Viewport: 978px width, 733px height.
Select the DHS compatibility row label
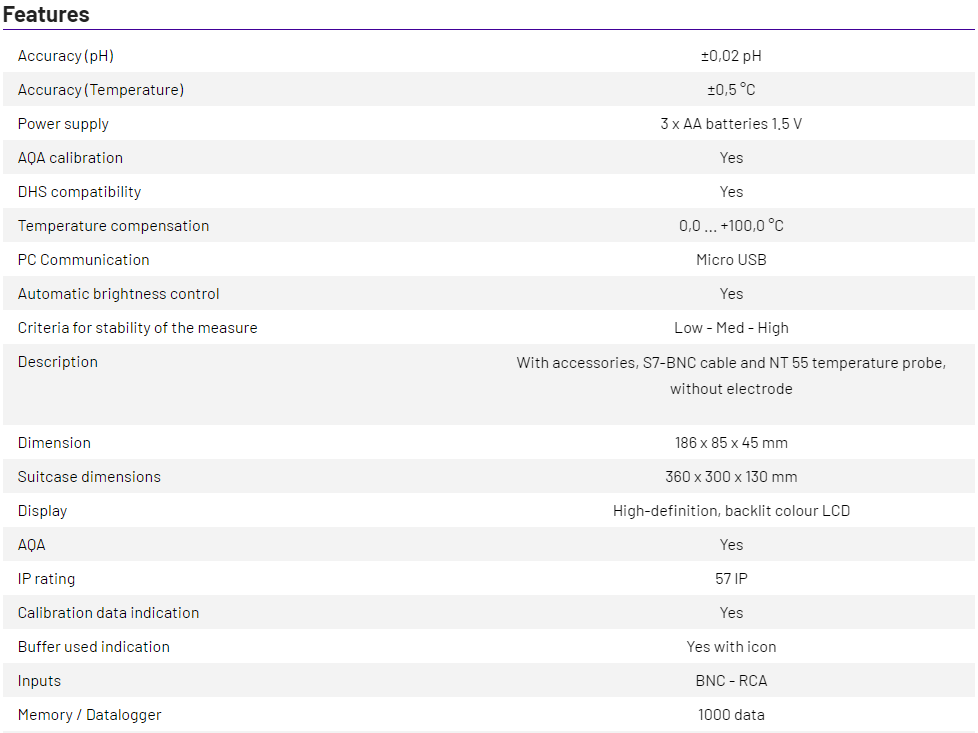click(x=79, y=192)
